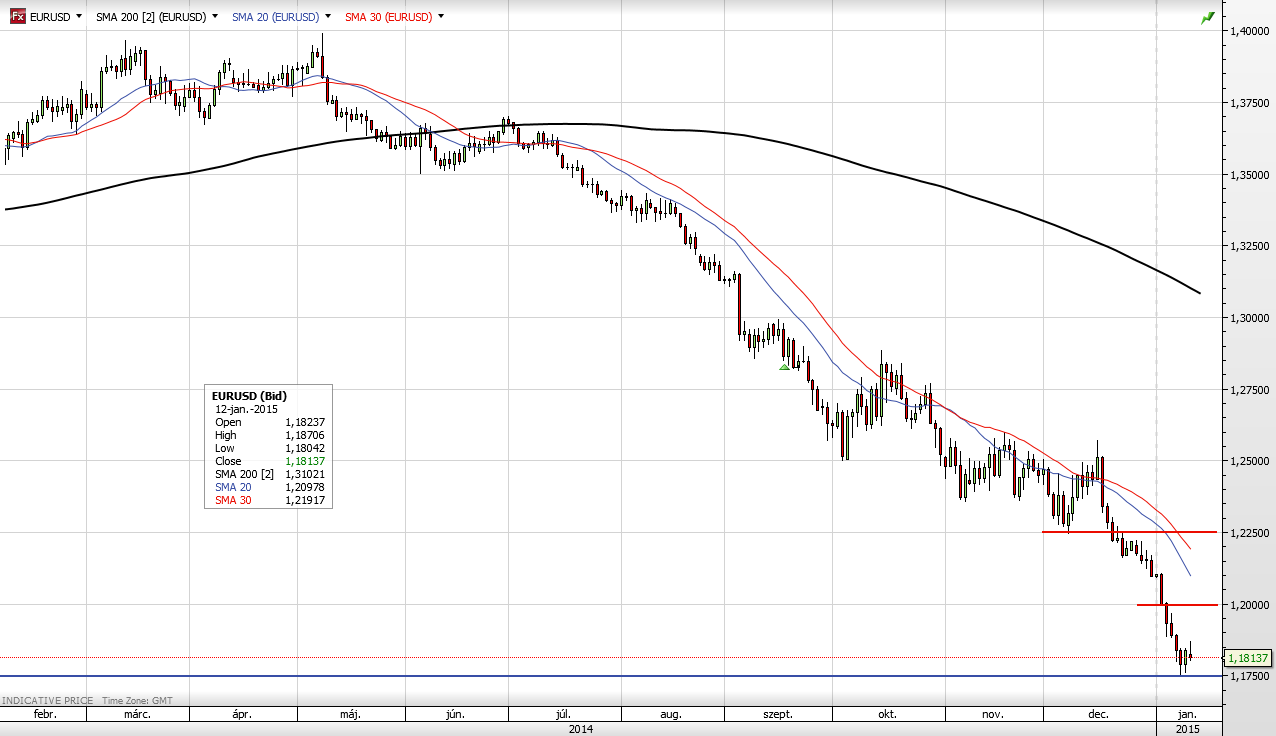Click the márc. month label
The height and width of the screenshot is (736, 1276).
pos(138,714)
